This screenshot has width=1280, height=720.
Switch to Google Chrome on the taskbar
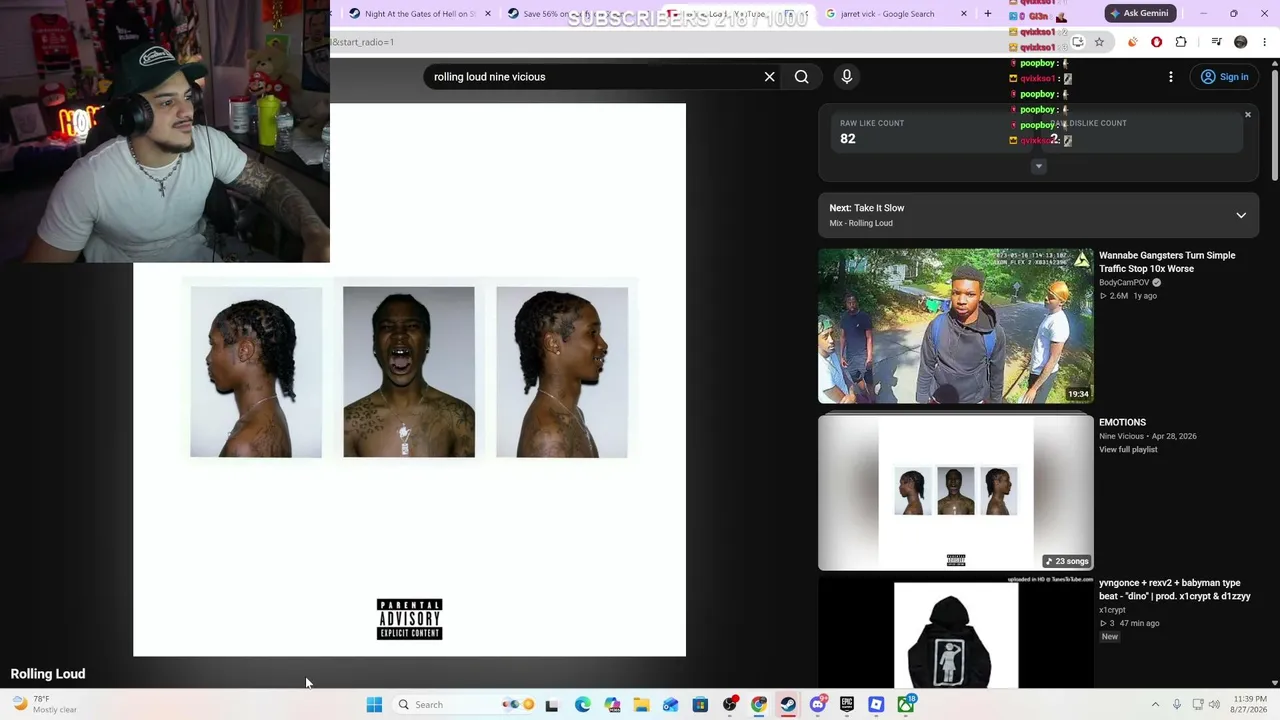click(x=759, y=705)
